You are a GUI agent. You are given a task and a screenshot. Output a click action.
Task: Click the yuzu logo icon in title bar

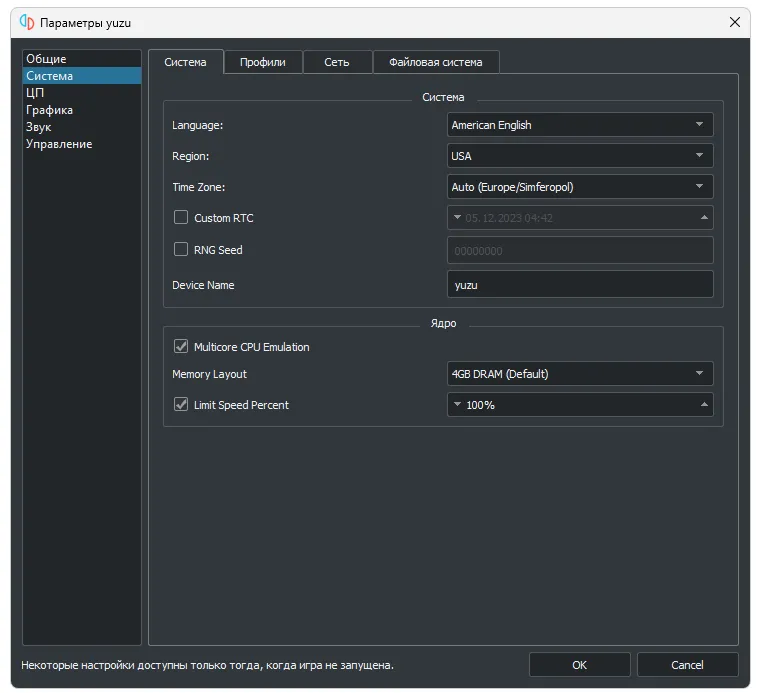(27, 22)
